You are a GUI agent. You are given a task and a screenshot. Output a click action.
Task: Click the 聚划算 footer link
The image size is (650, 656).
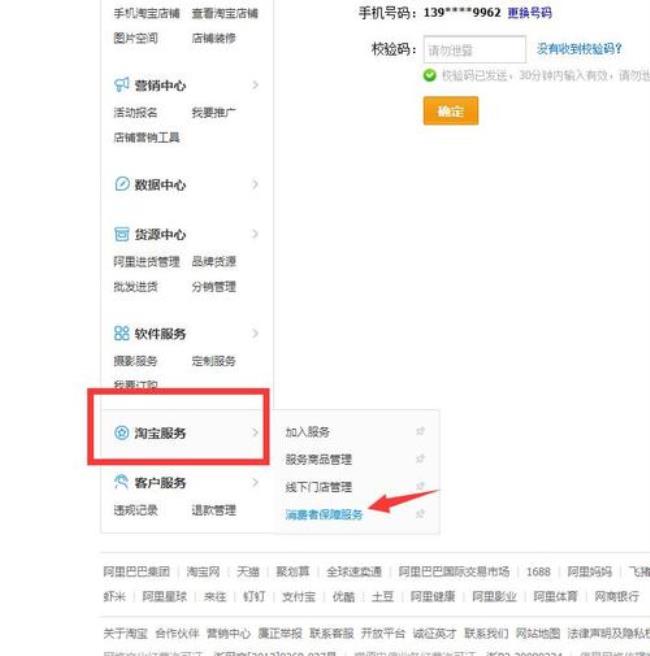(293, 571)
